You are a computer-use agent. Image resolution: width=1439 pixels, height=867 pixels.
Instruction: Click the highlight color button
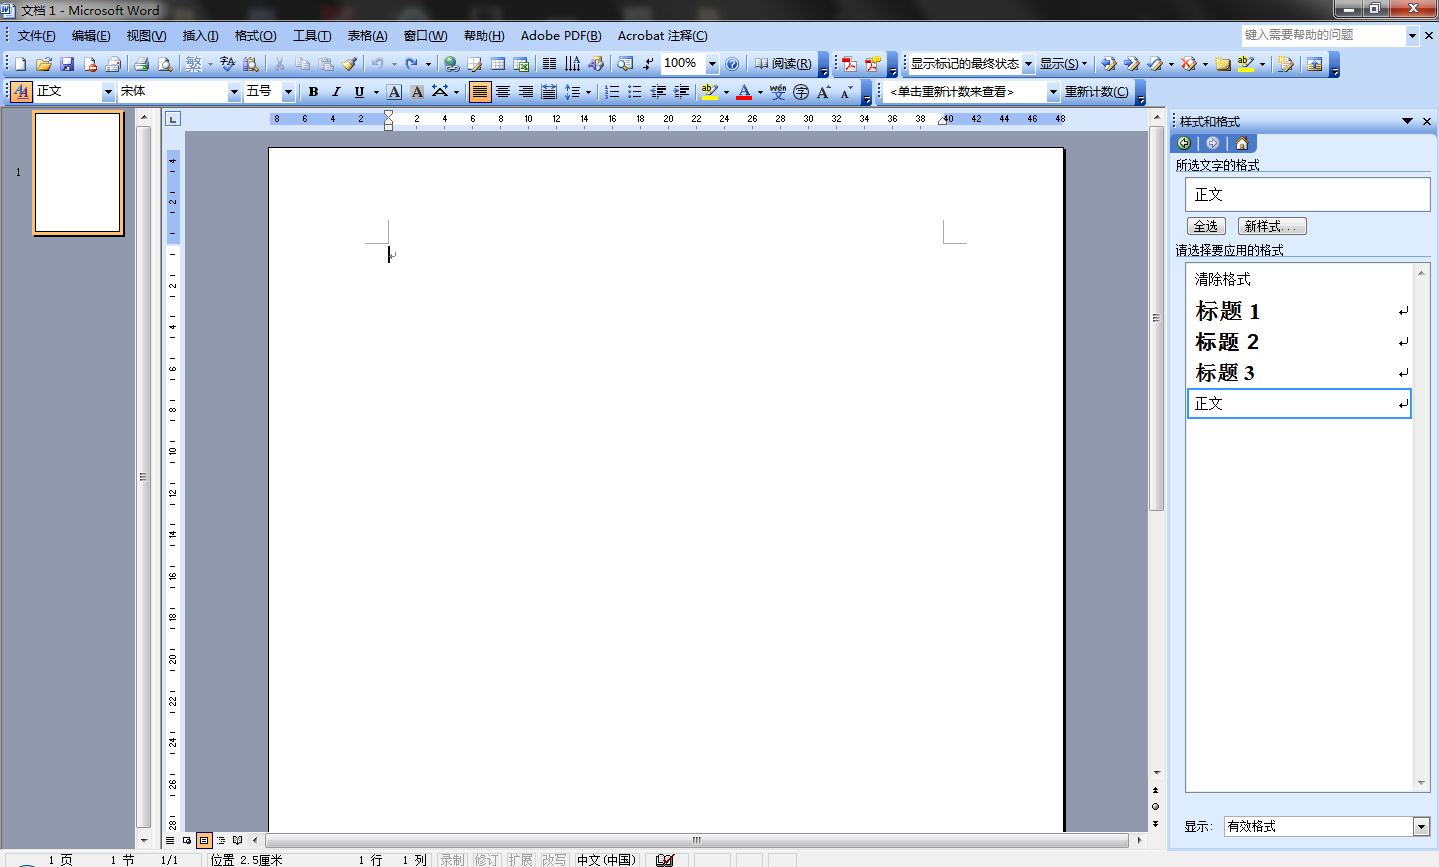[710, 92]
